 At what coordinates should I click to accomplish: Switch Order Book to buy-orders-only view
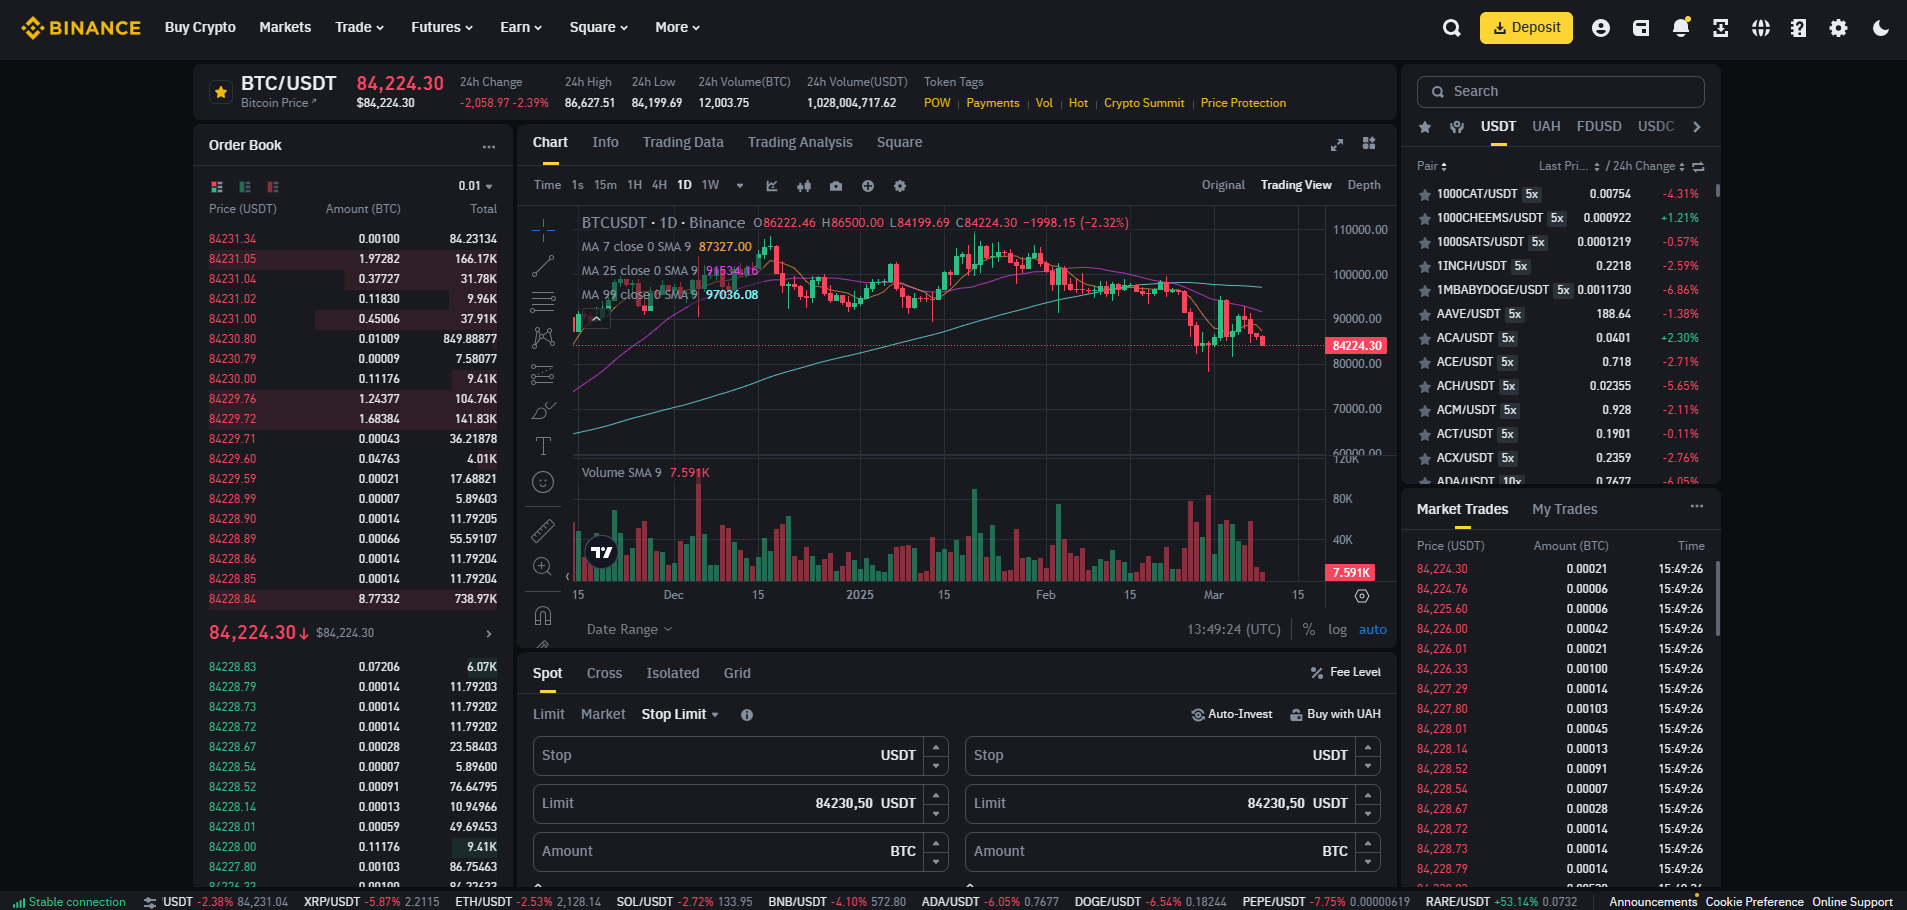pyautogui.click(x=245, y=187)
